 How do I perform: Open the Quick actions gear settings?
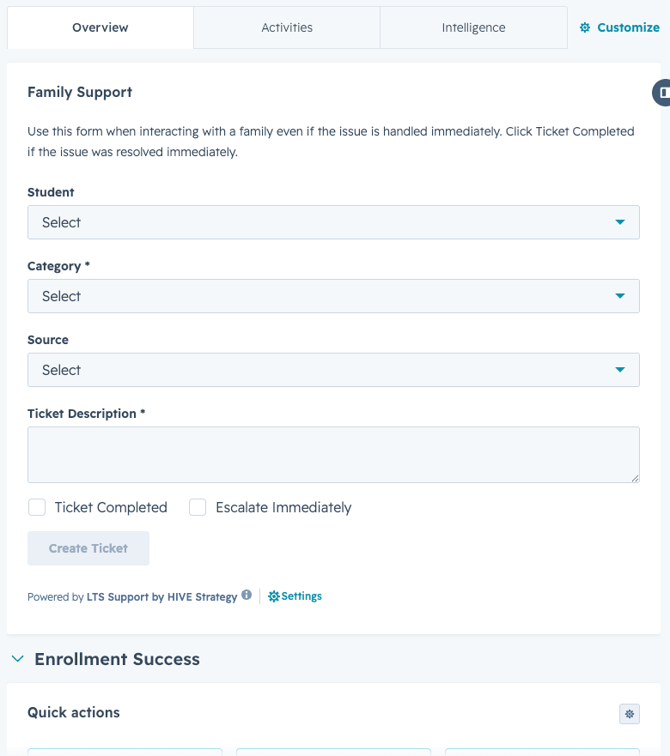click(x=629, y=714)
